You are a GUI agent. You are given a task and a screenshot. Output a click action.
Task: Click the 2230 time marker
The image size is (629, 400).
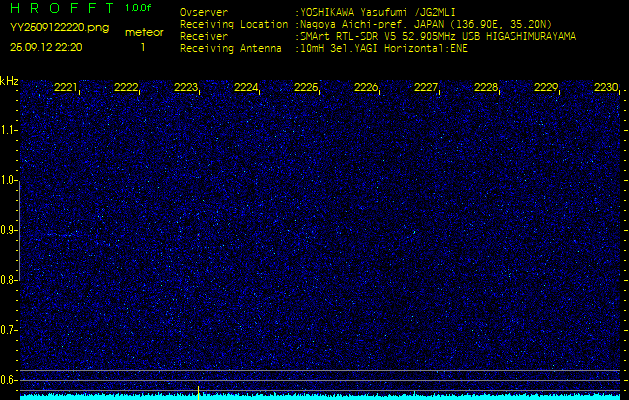click(x=606, y=88)
